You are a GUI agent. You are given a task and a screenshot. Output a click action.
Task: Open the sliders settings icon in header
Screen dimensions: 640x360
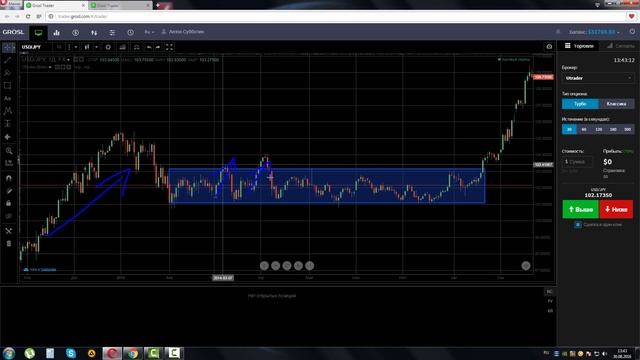click(112, 32)
